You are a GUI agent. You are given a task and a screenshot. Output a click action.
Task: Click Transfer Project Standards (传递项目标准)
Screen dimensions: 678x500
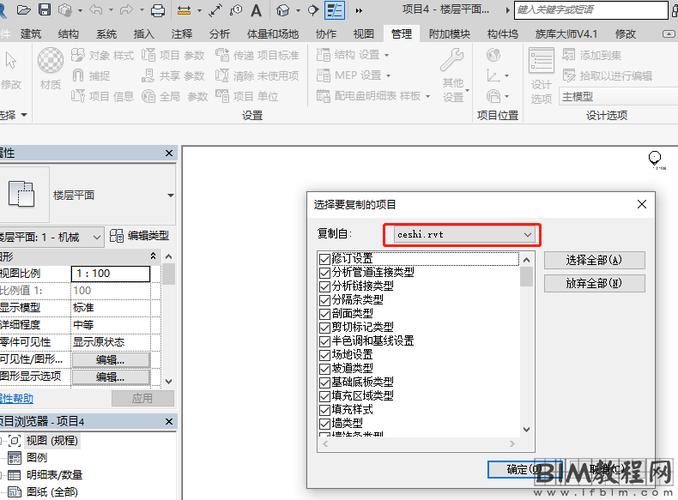pos(257,55)
